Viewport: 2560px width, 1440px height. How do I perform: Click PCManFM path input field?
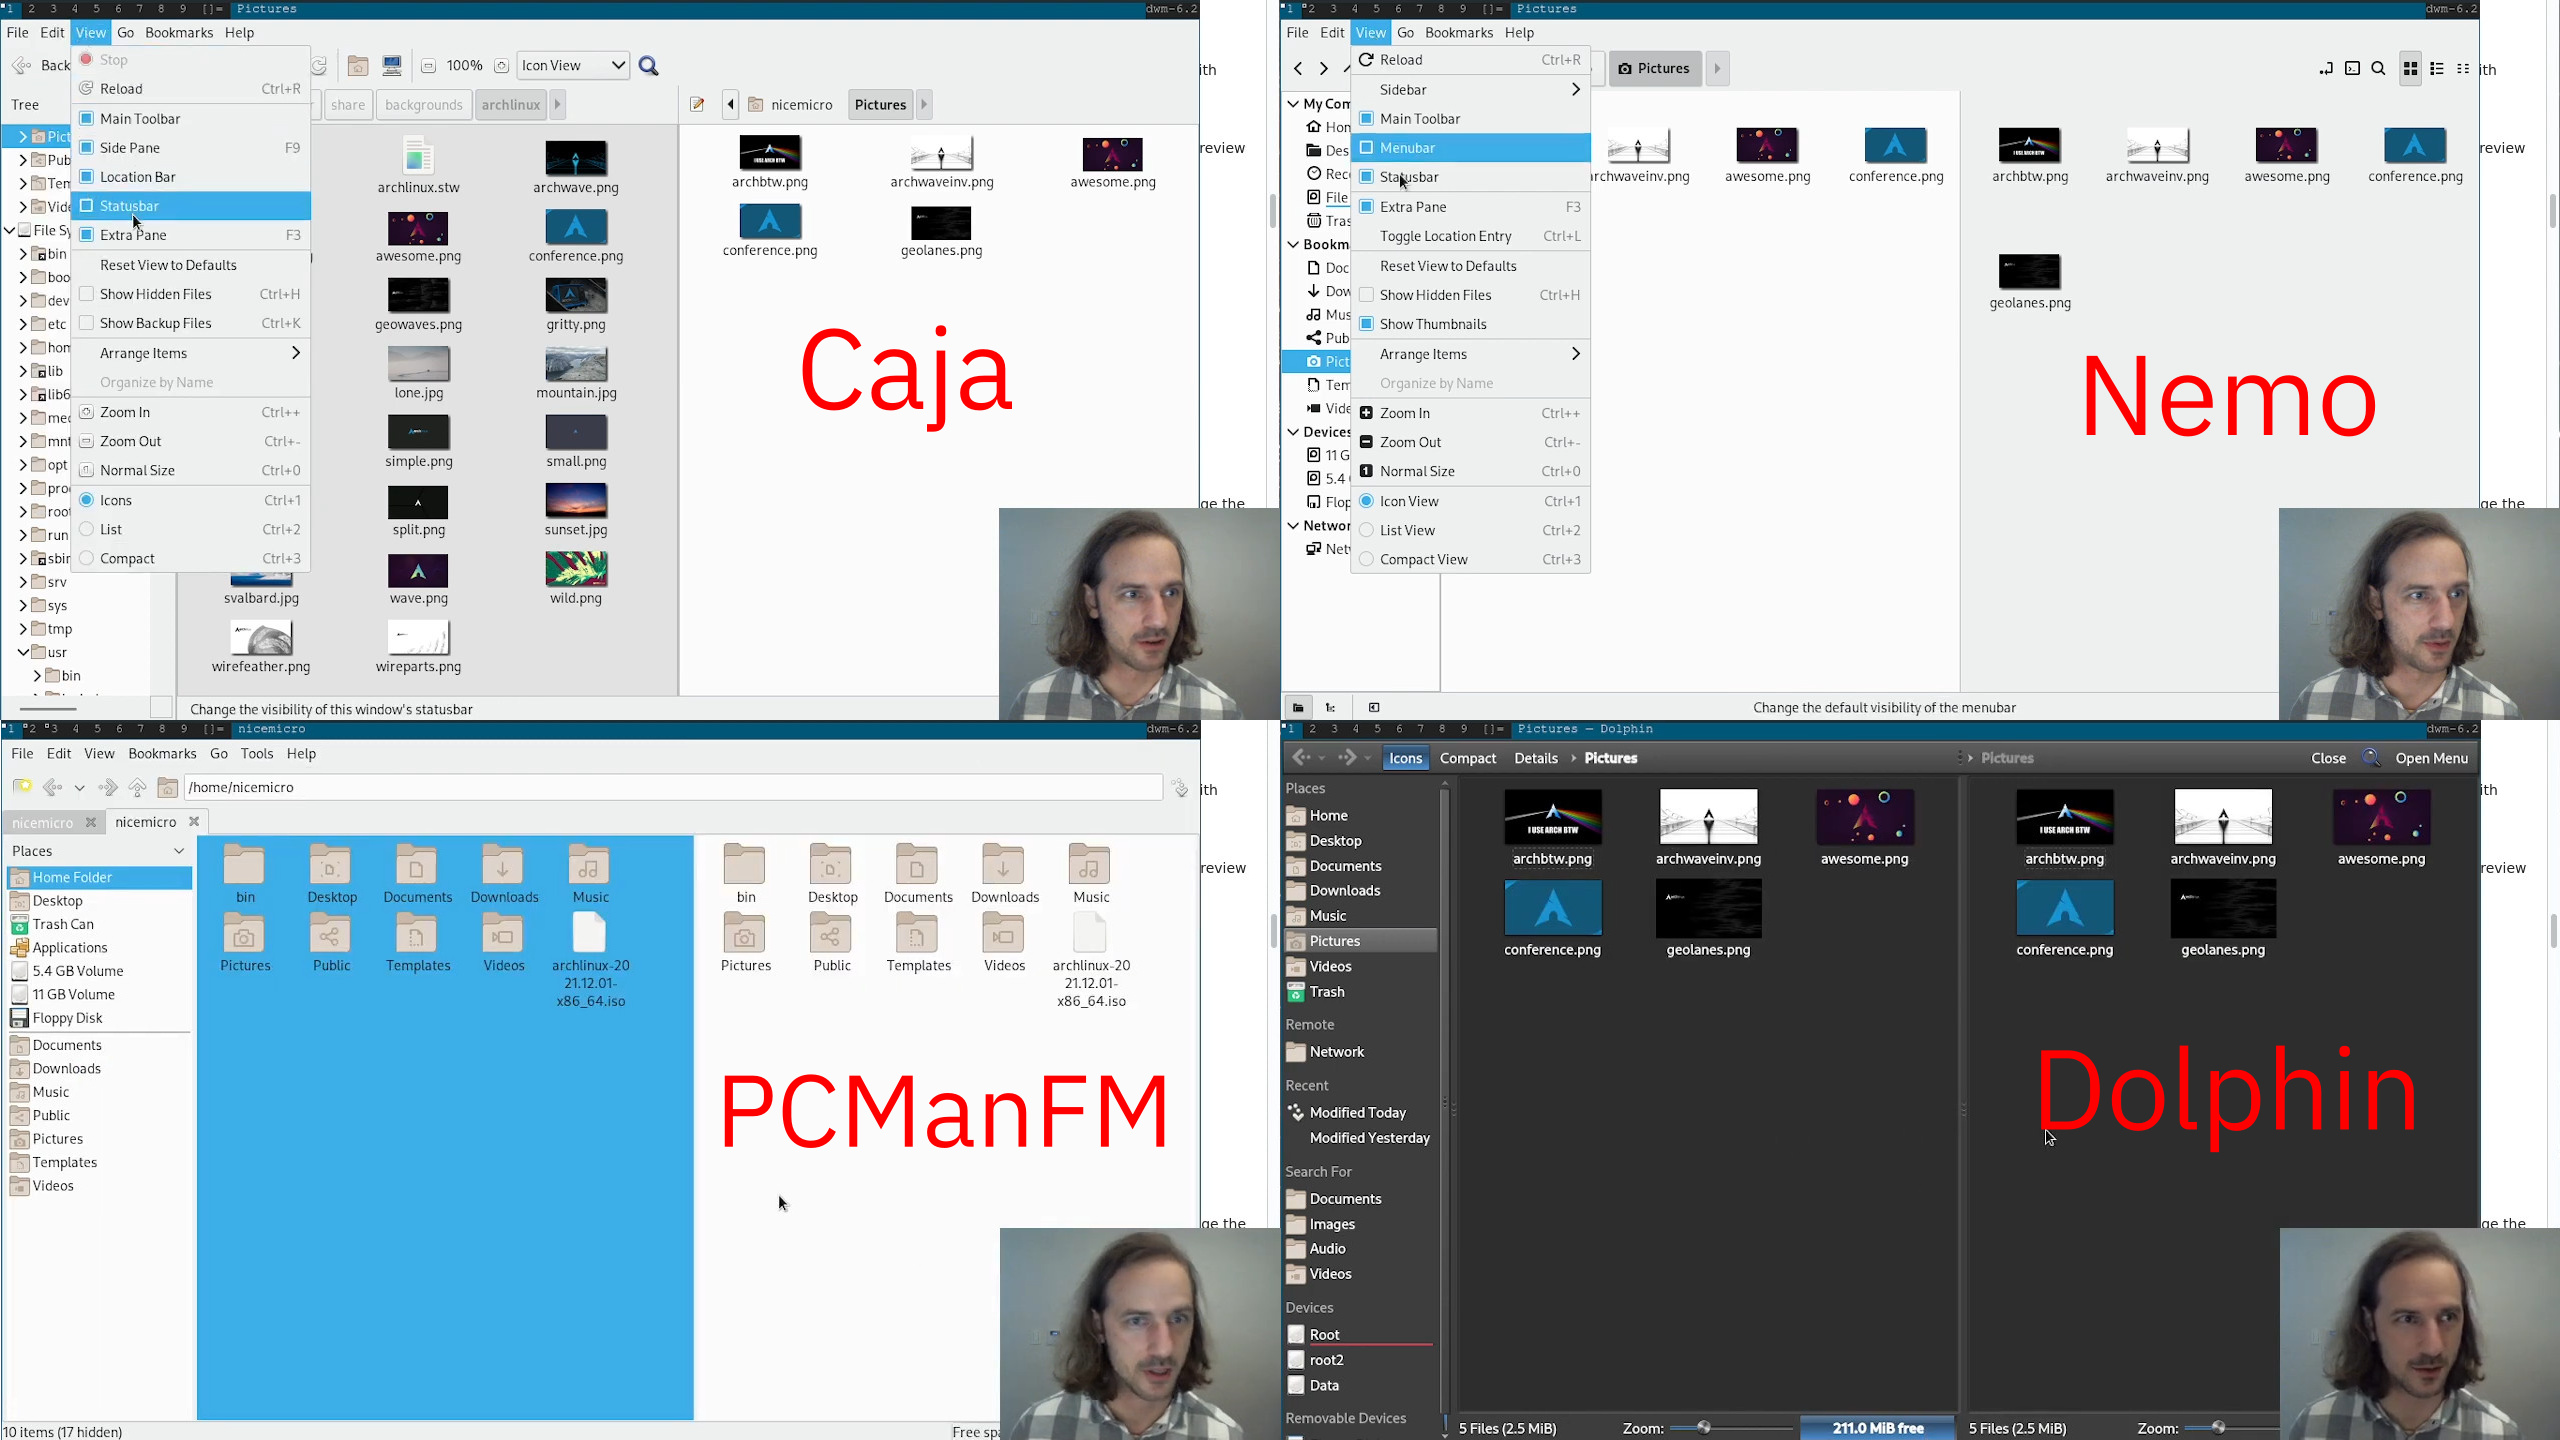point(673,787)
